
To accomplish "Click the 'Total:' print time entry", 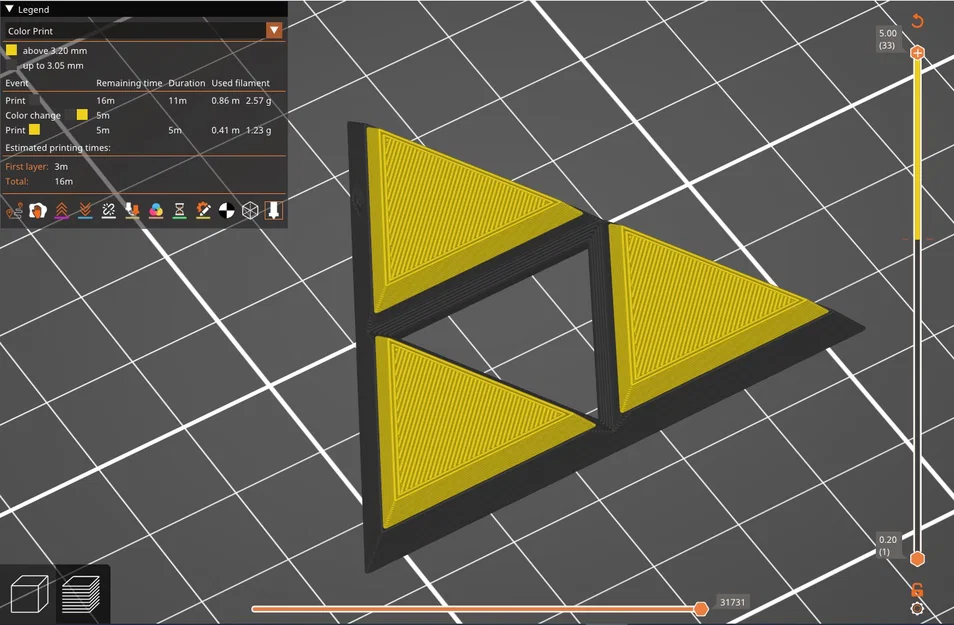I will click(x=39, y=181).
